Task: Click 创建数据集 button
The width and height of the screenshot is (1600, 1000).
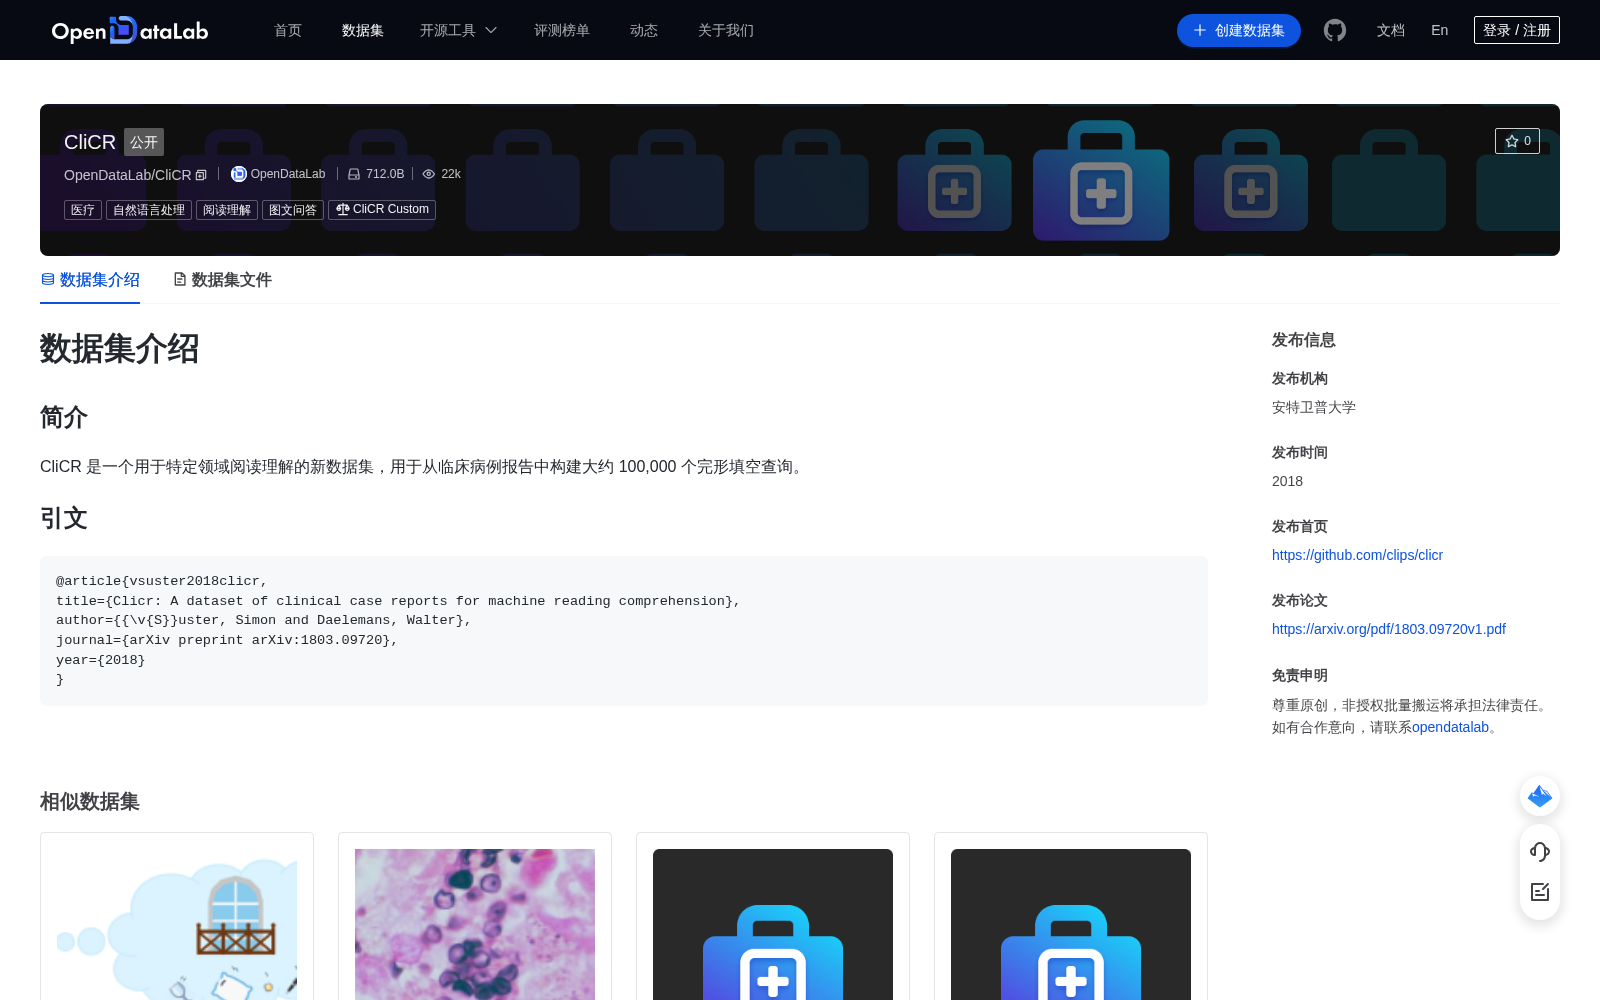Action: coord(1239,30)
